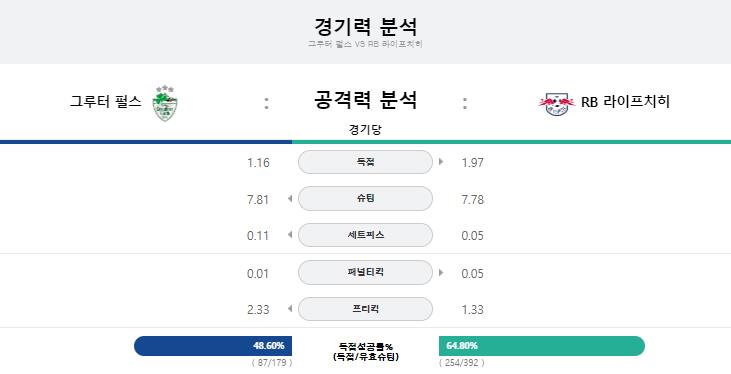Click the RB 라이프치히 team name

pos(625,102)
